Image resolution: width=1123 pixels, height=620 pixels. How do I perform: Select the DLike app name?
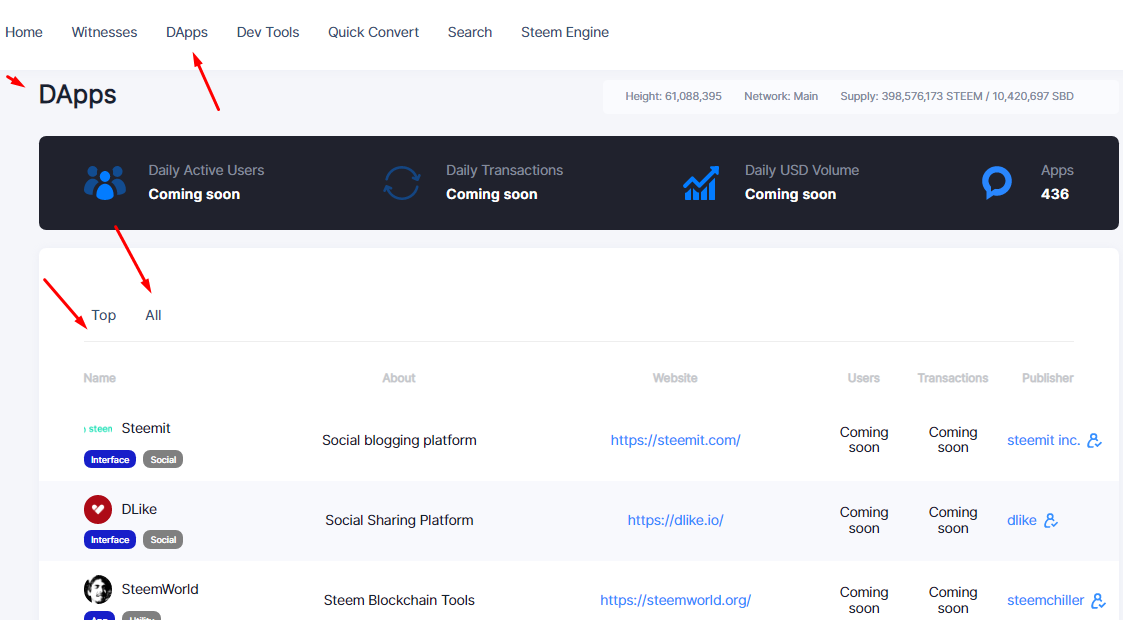point(139,509)
